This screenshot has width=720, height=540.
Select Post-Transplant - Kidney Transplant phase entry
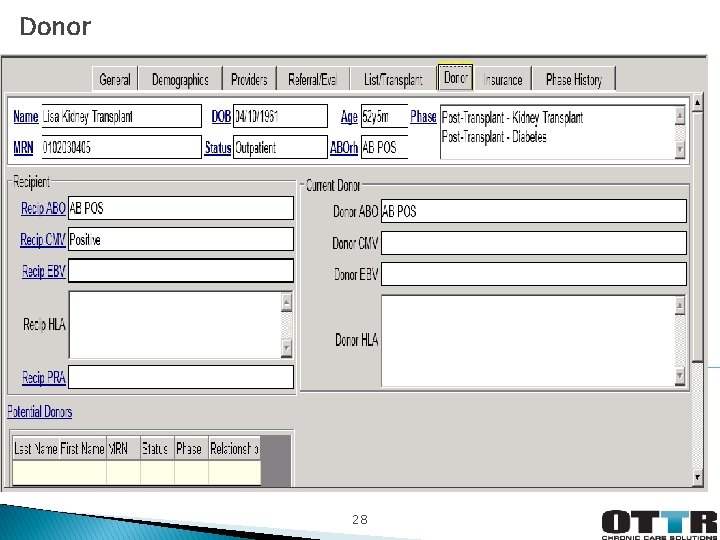(x=512, y=118)
